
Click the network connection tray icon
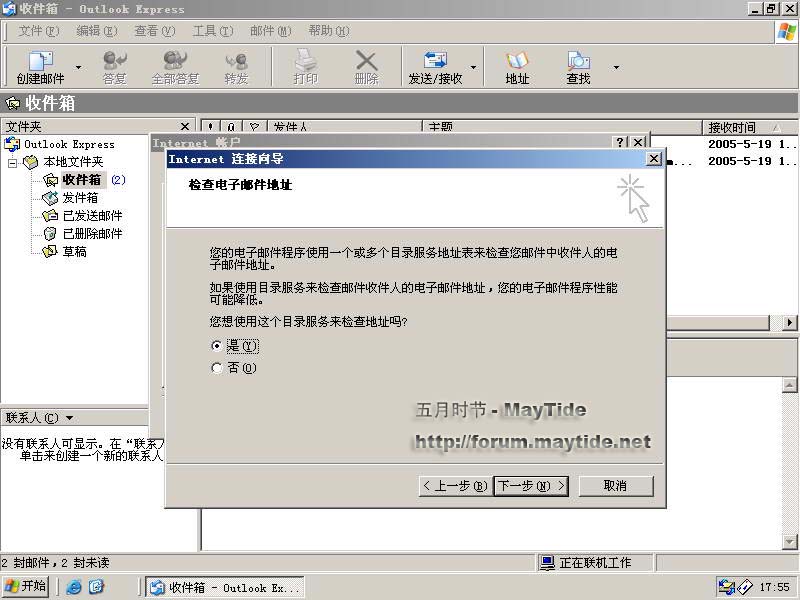pos(725,587)
